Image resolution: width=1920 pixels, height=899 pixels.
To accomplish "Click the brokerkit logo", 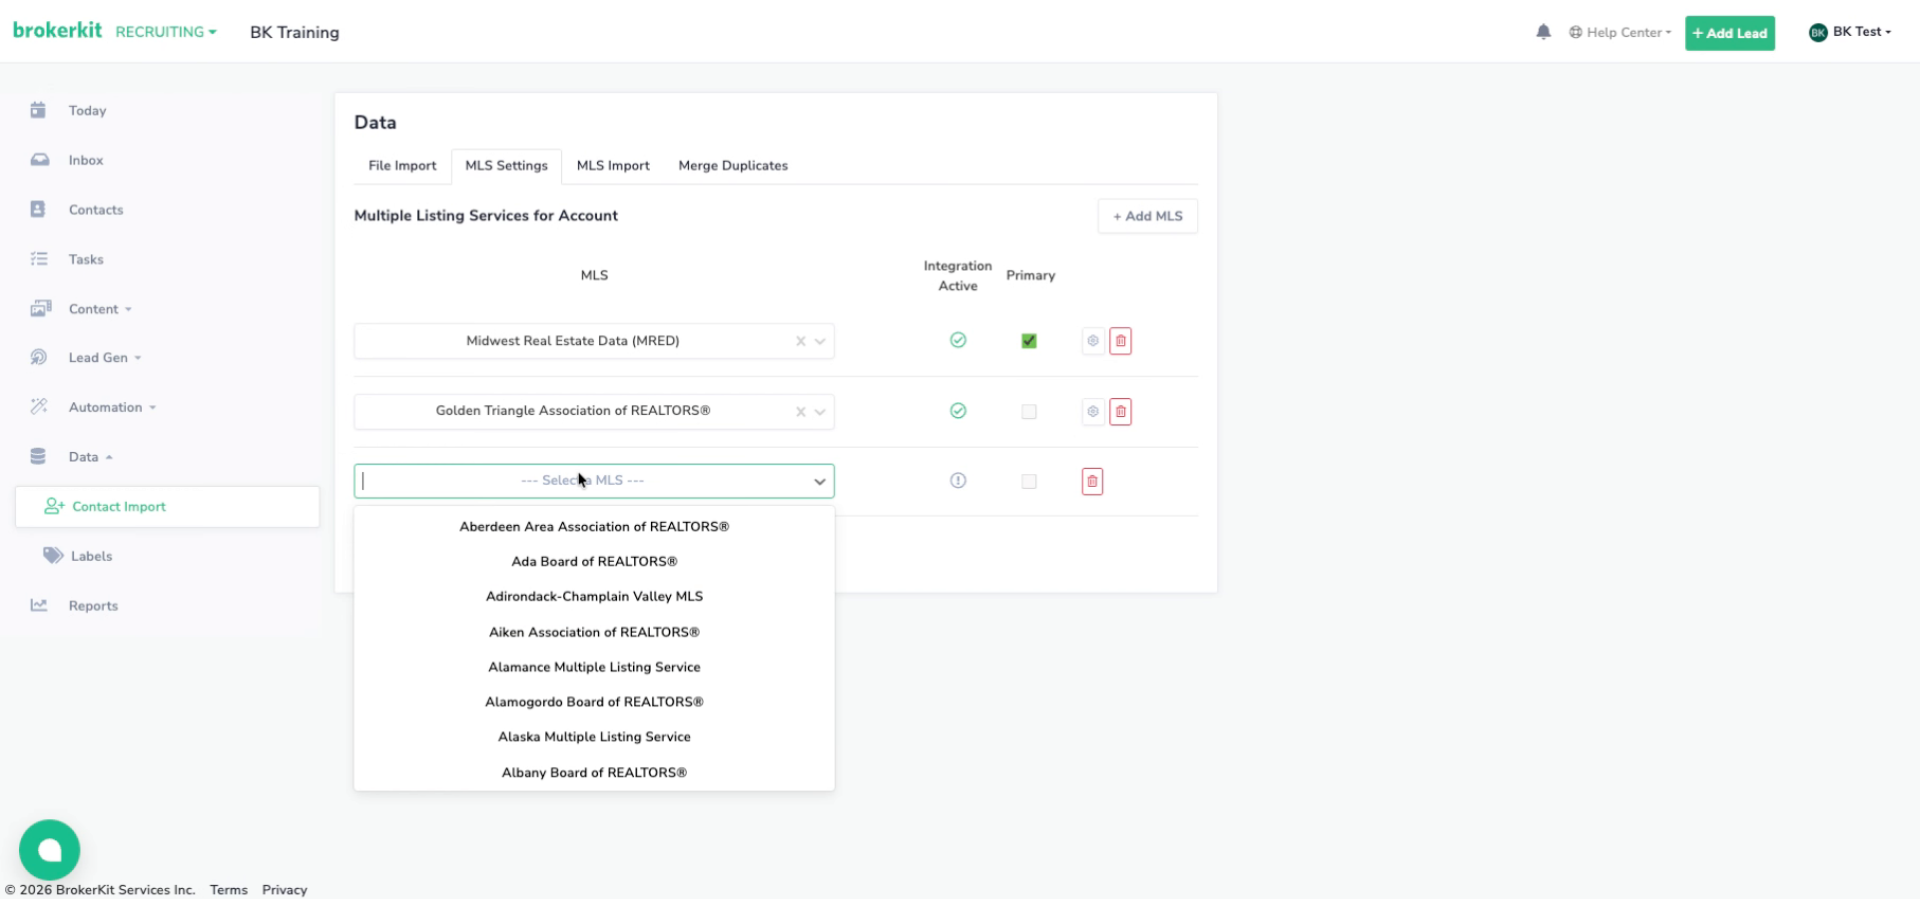I will pos(57,30).
